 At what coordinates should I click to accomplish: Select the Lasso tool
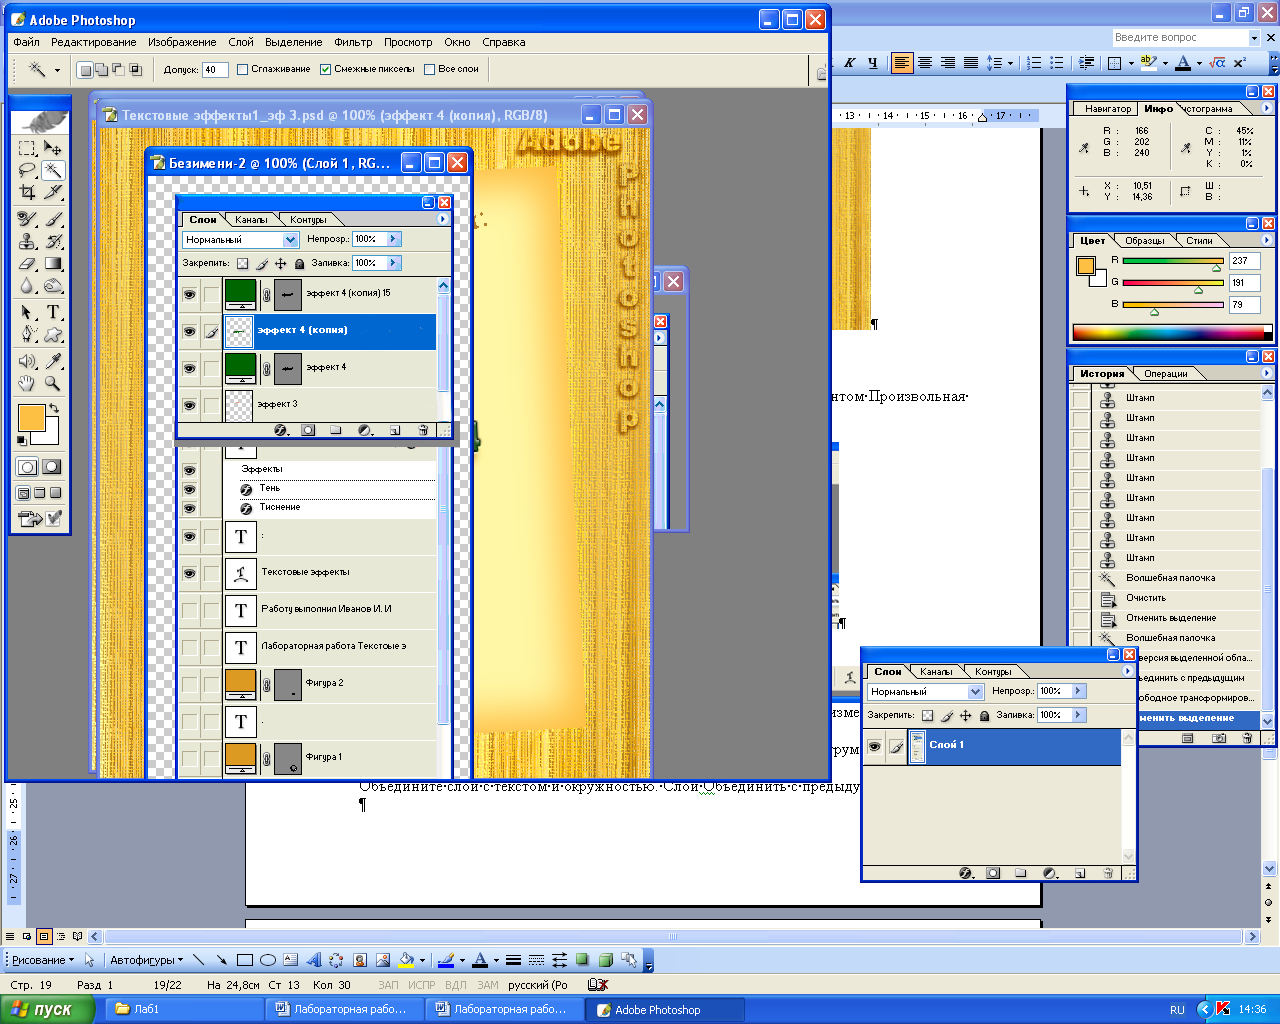[x=27, y=170]
